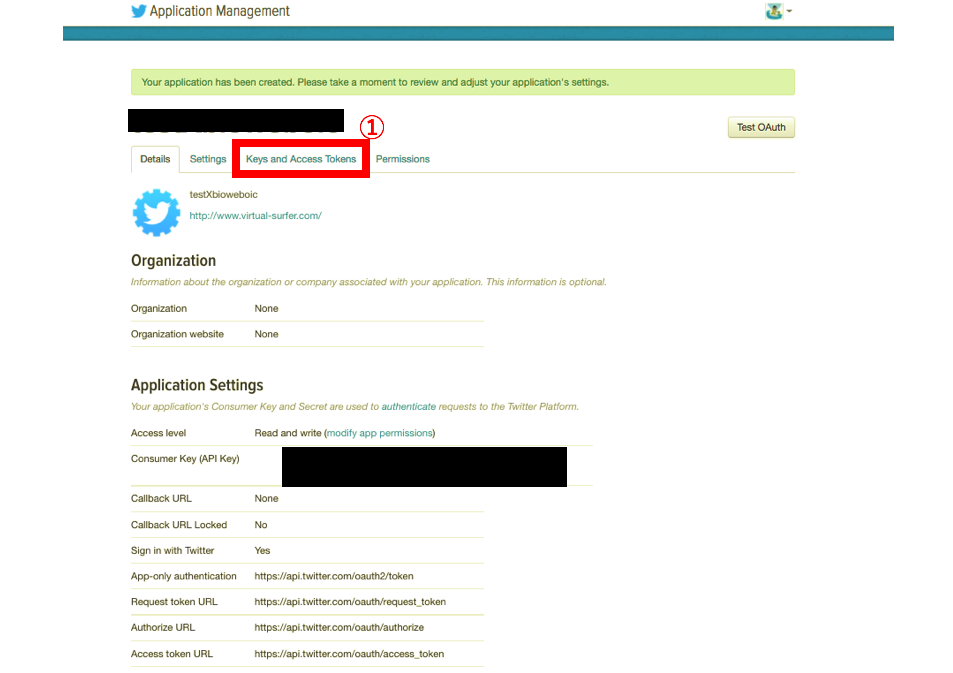Click the Test OAuth button

[x=761, y=127]
